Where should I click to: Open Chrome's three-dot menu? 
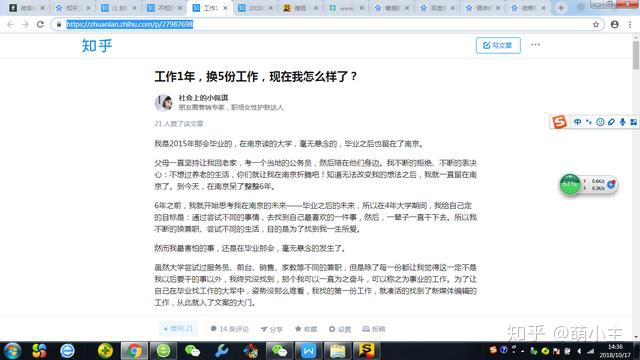pos(630,24)
